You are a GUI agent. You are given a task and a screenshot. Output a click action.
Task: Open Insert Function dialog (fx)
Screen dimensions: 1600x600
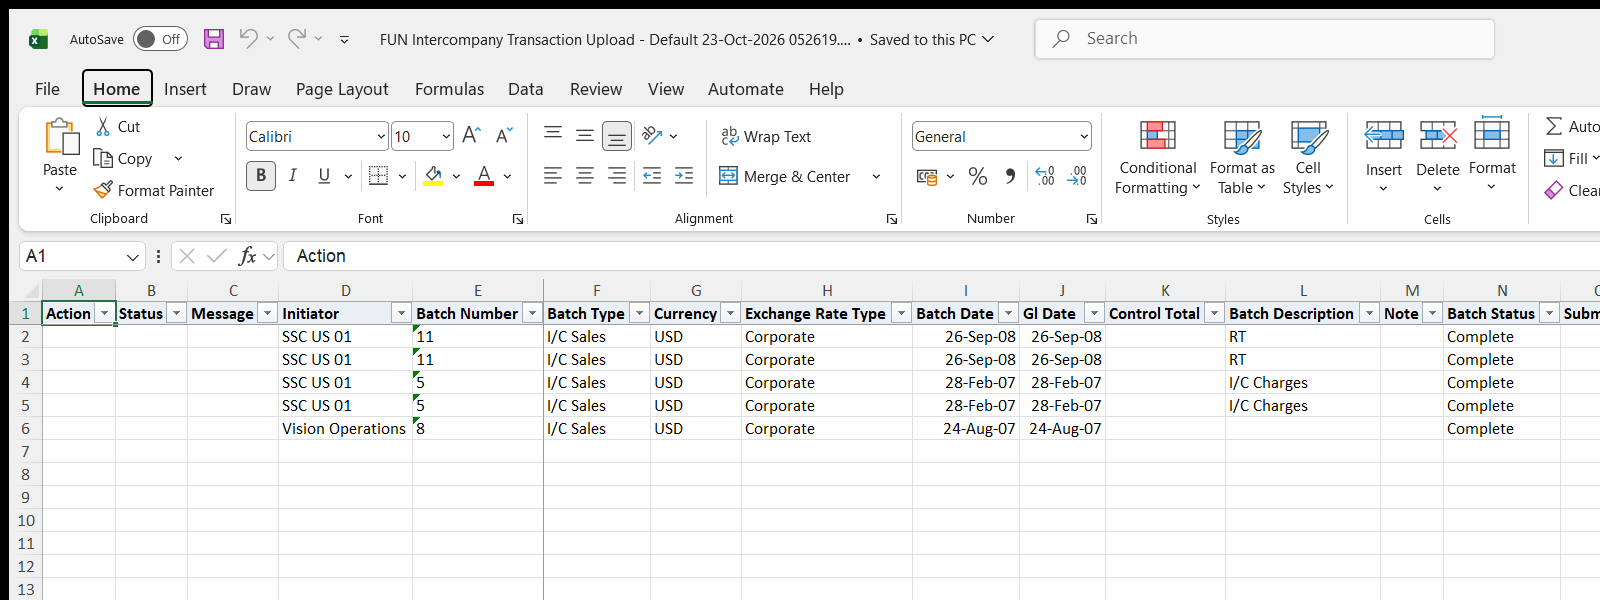247,256
